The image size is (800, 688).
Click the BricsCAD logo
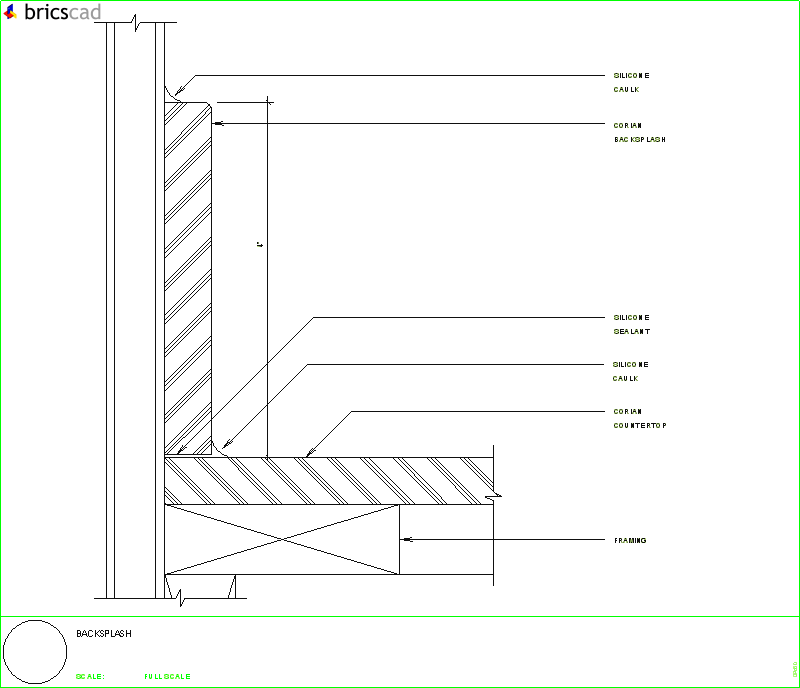(52, 13)
